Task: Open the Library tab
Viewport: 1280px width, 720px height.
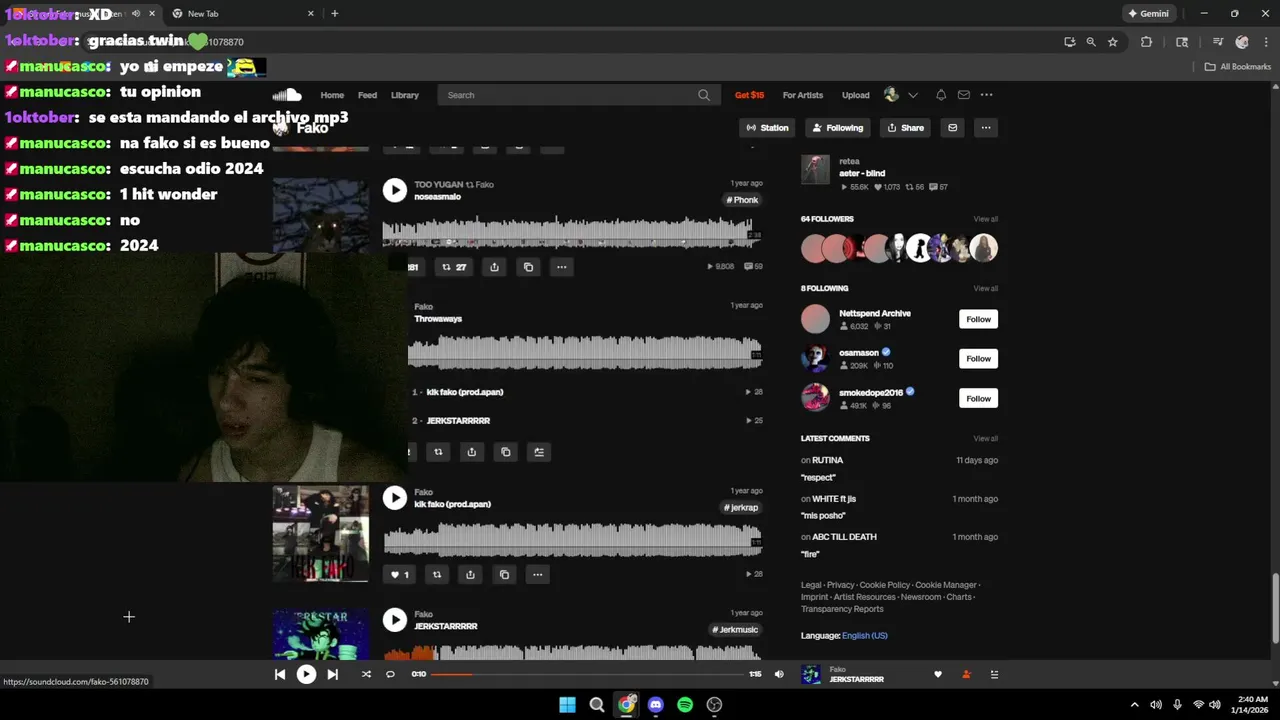Action: point(405,95)
